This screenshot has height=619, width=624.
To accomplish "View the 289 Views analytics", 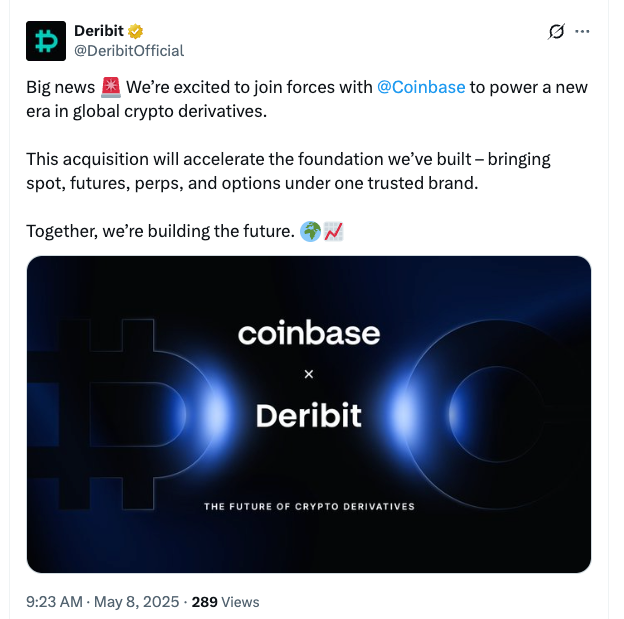I will tap(225, 602).
